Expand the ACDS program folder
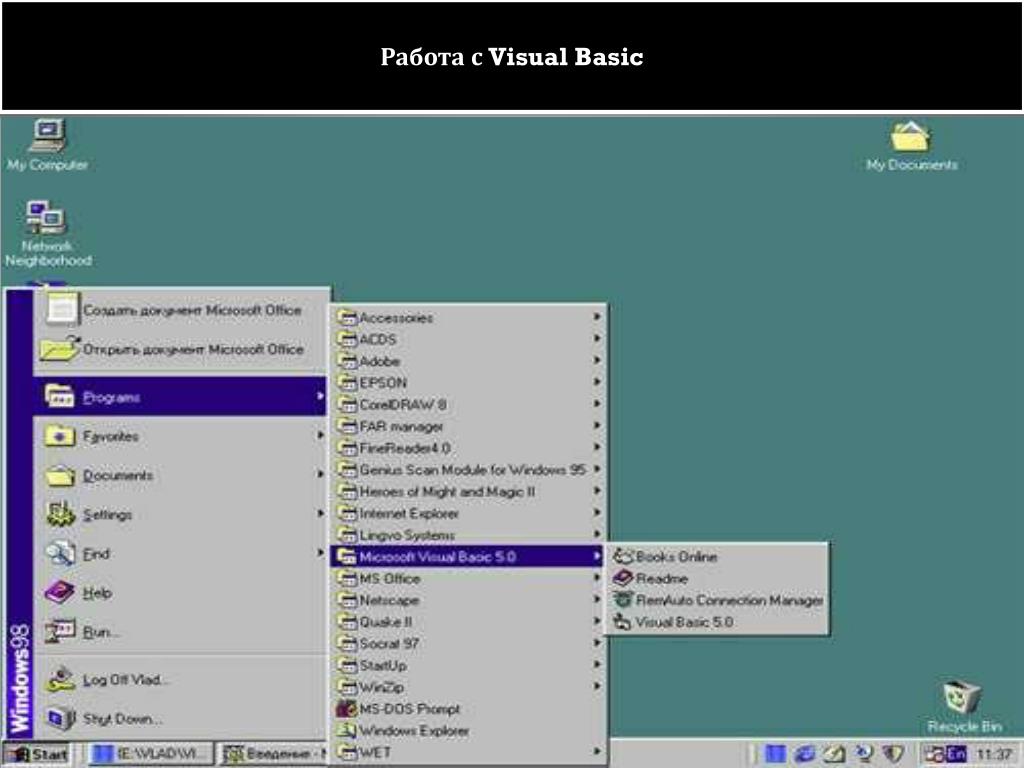 point(468,340)
